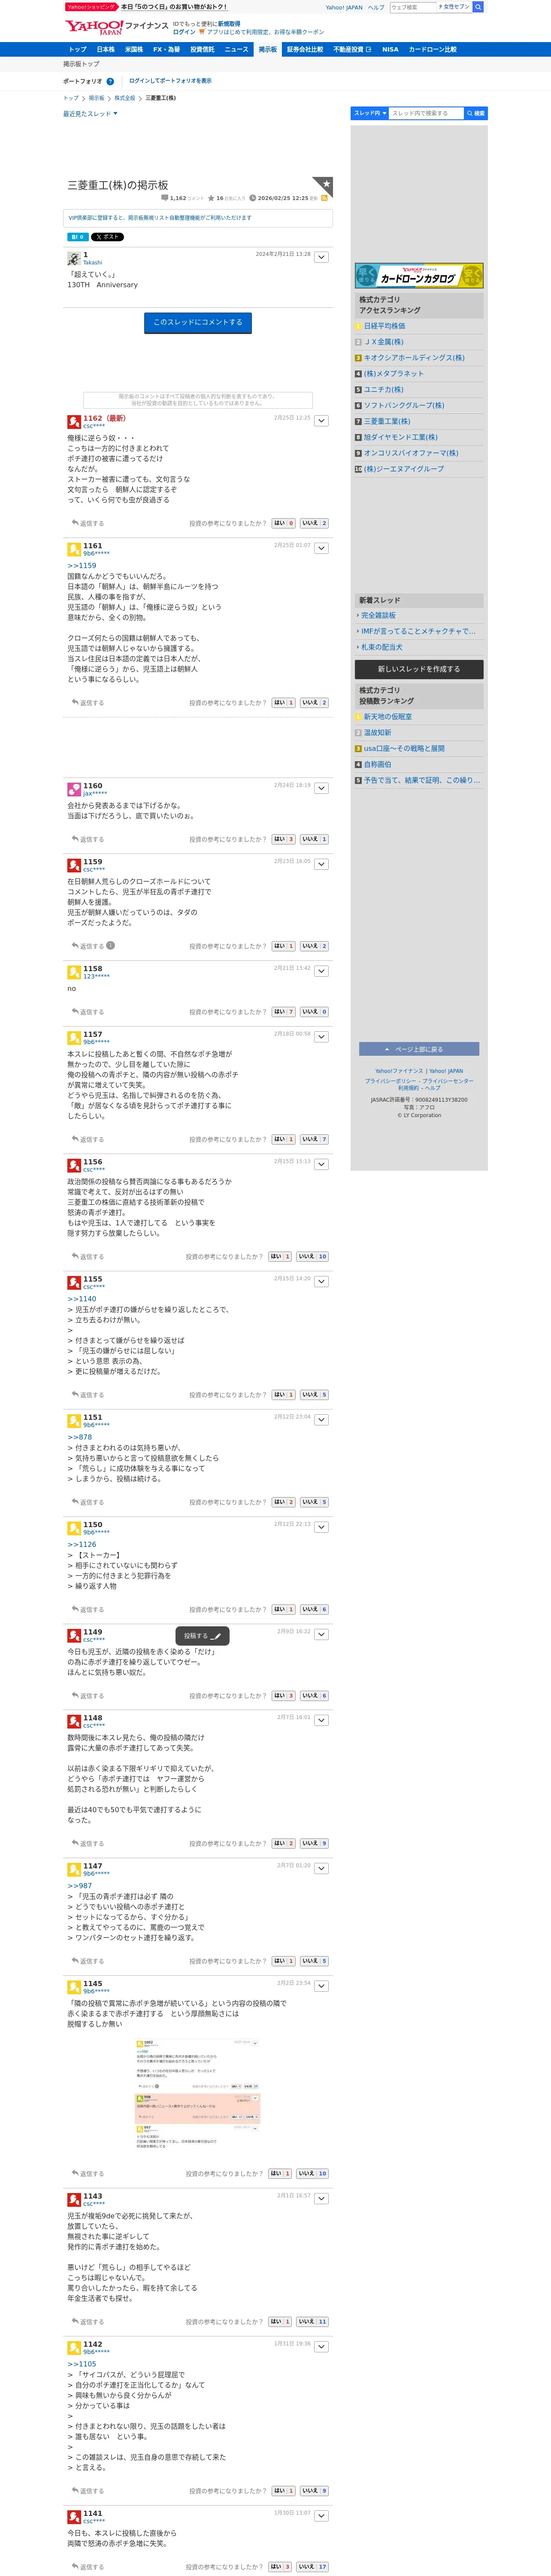Open the orange RSS feed icon

click(x=324, y=198)
